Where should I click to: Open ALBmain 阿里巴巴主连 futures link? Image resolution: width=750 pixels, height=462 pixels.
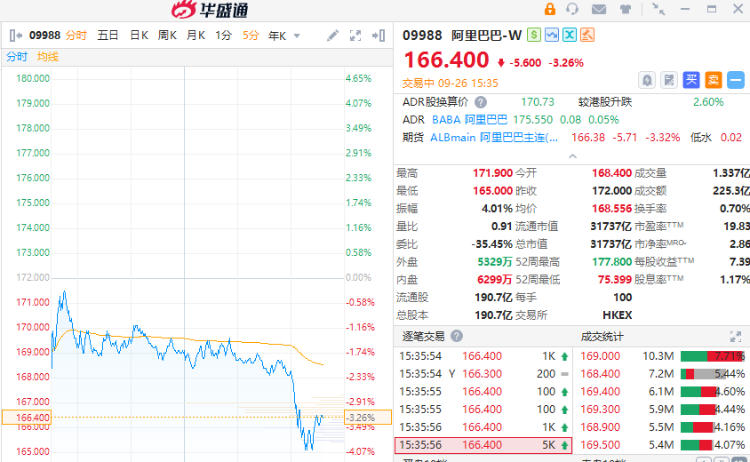(494, 138)
